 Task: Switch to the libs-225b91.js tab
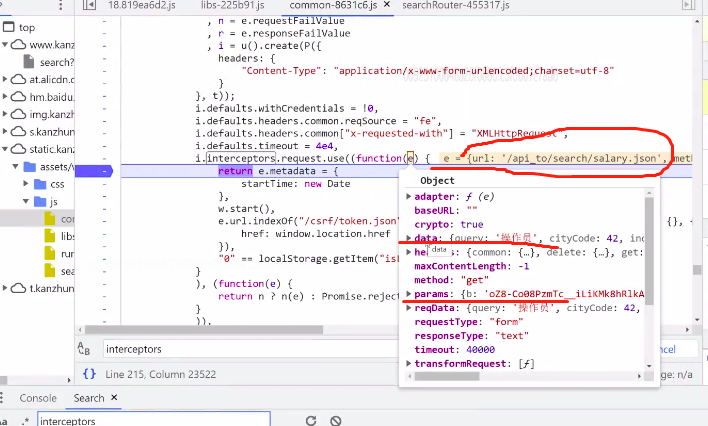(233, 5)
